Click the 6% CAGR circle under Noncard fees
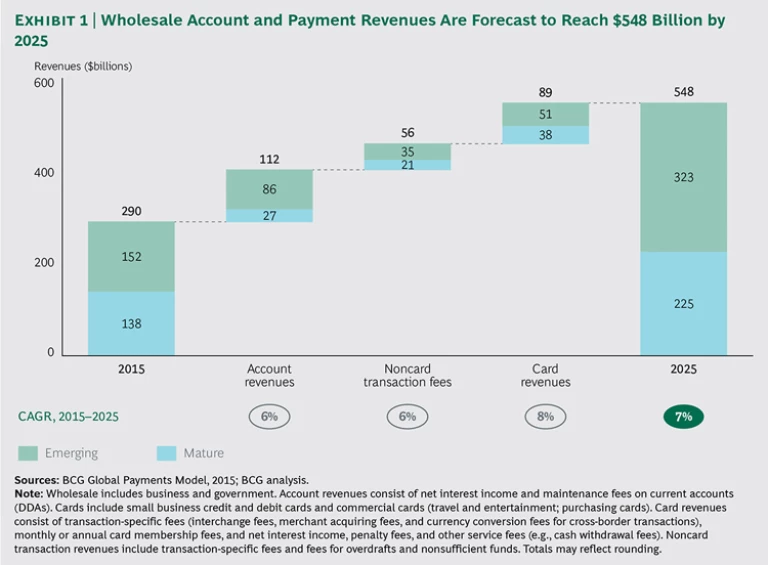The image size is (768, 565). pos(407,416)
